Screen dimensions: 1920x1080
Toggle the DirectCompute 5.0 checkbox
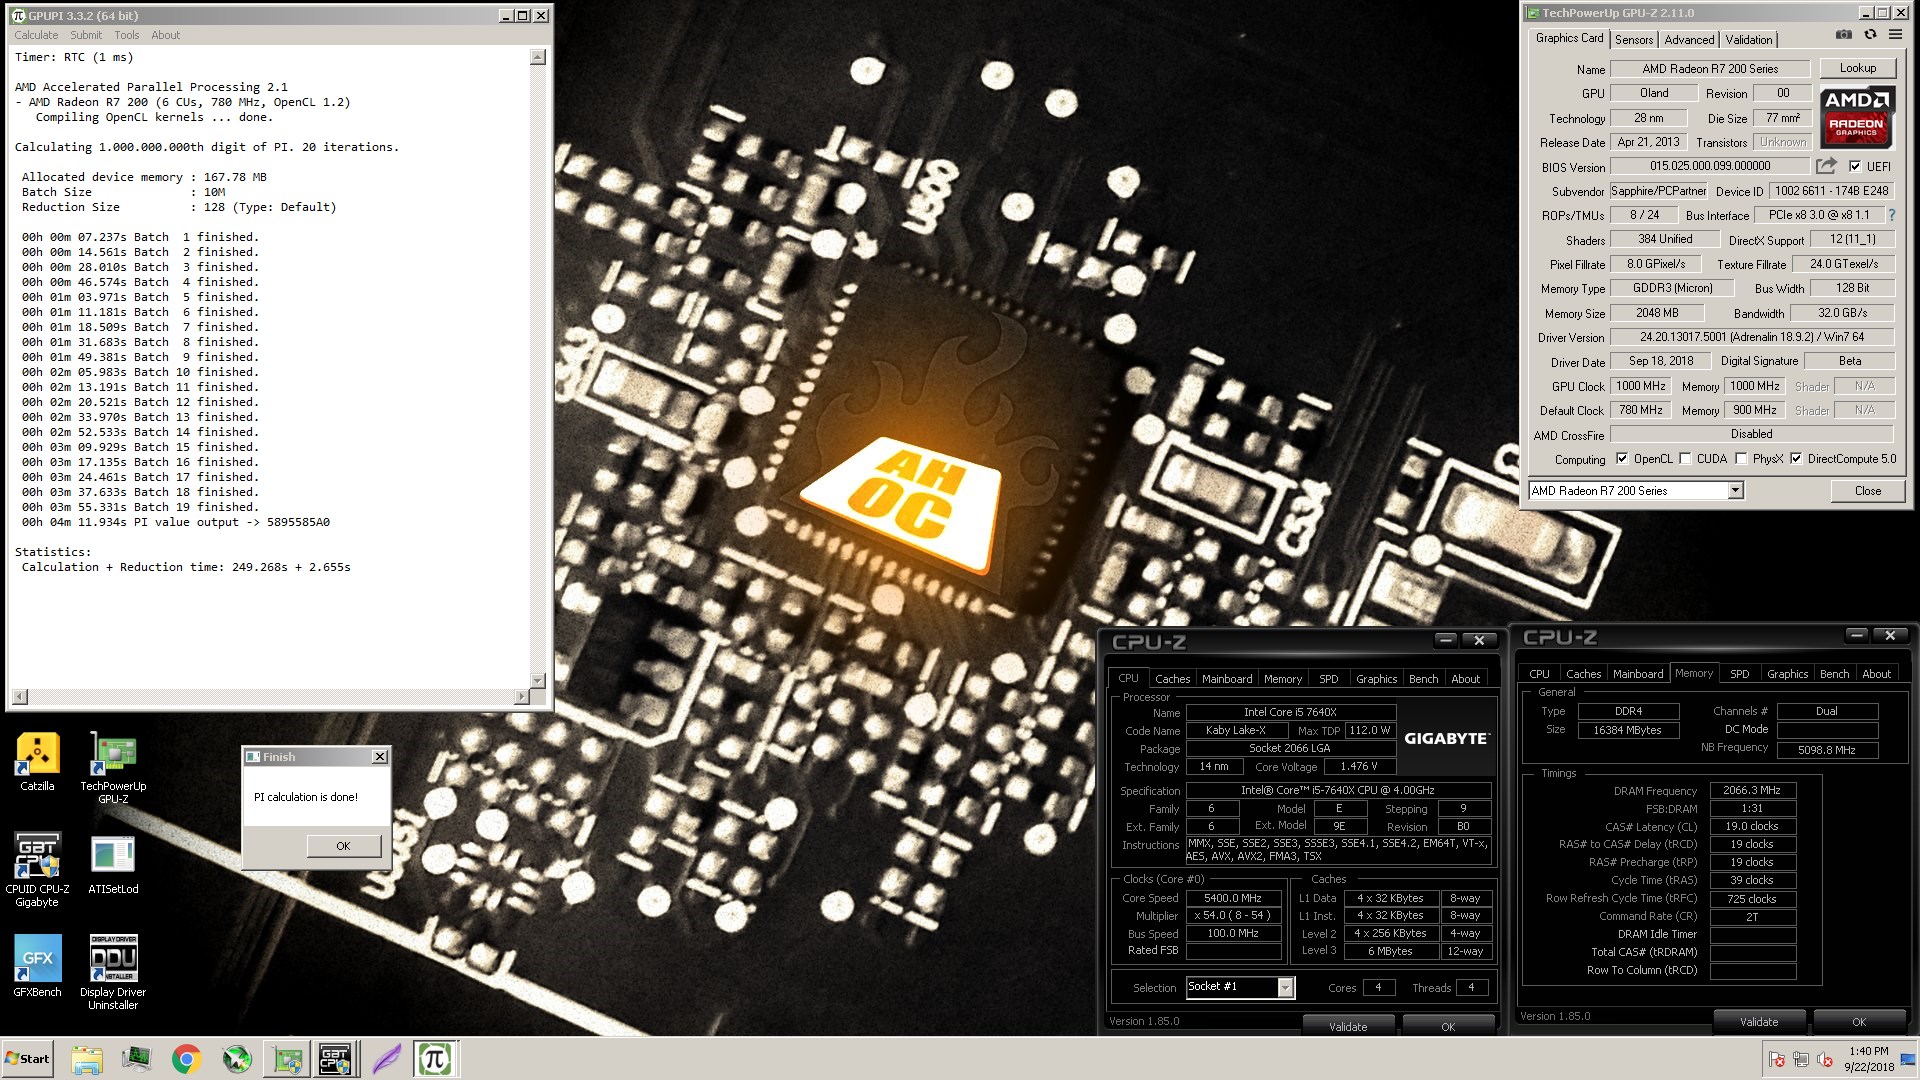click(x=1796, y=459)
